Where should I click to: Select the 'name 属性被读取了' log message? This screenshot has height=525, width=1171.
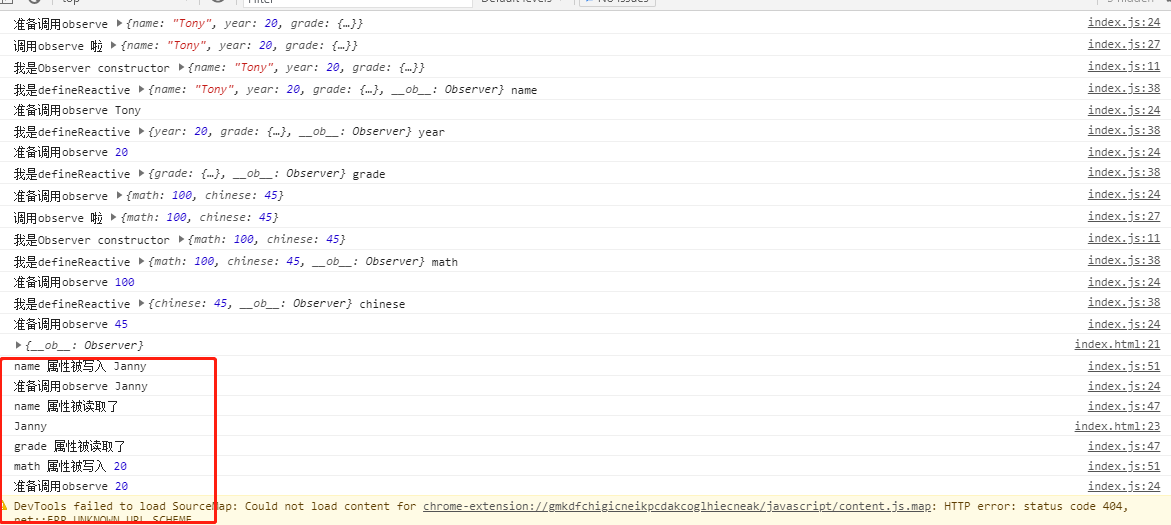66,406
